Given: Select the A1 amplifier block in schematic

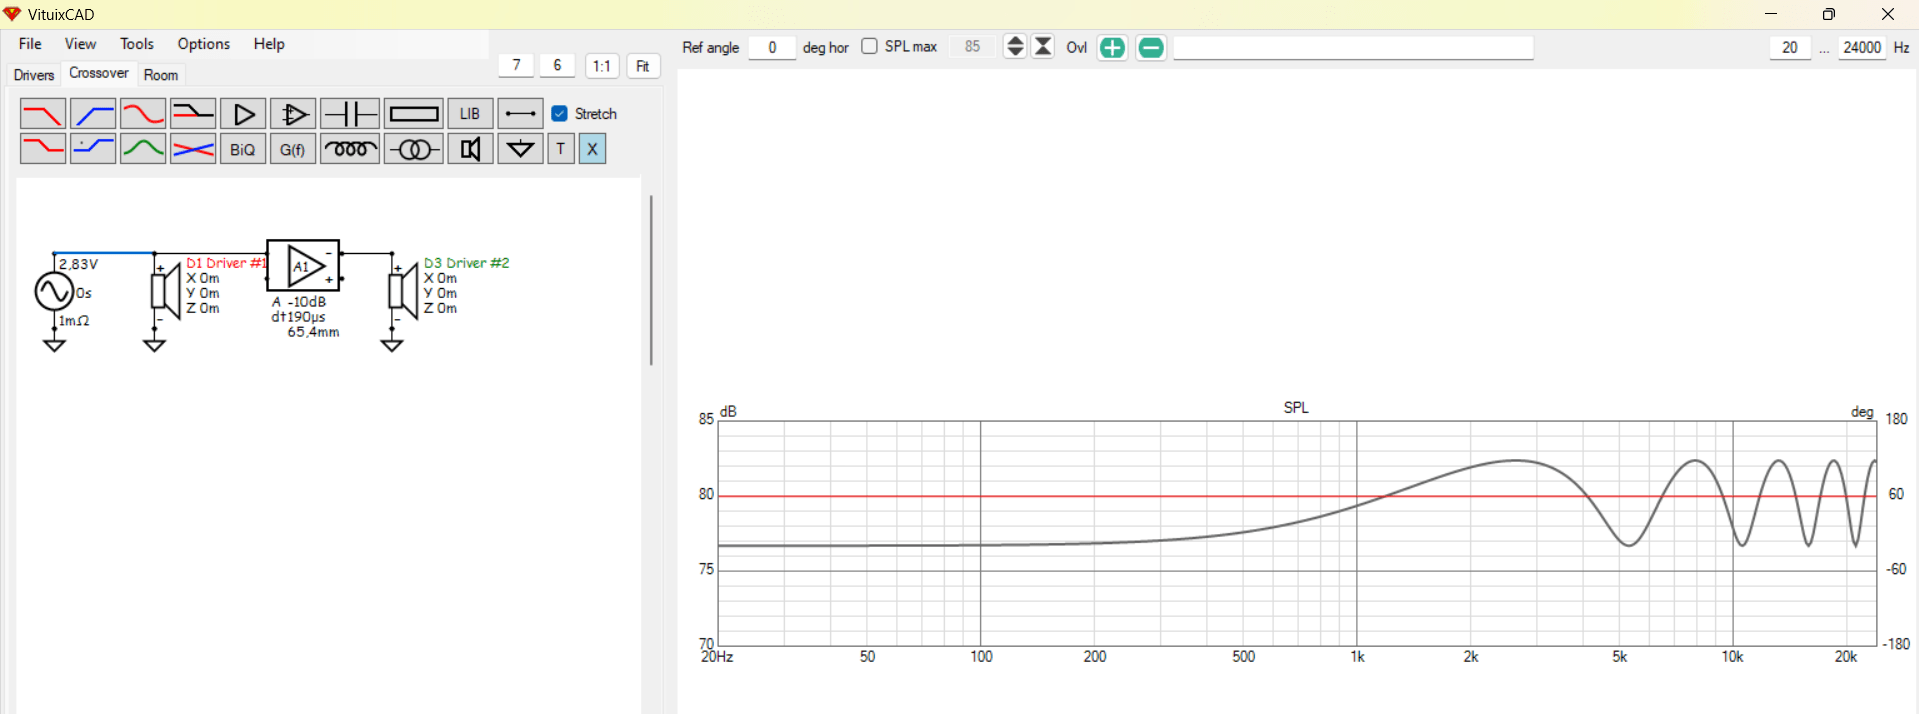Looking at the screenshot, I should (x=303, y=266).
